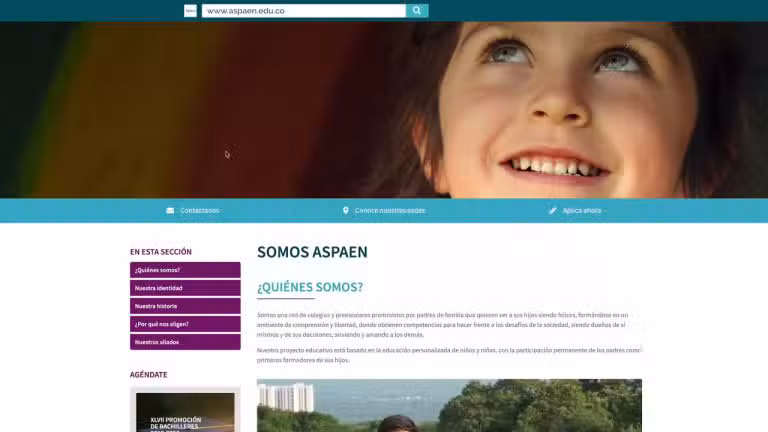Click the landscape photo below the description
The height and width of the screenshot is (432, 768).
[449, 405]
